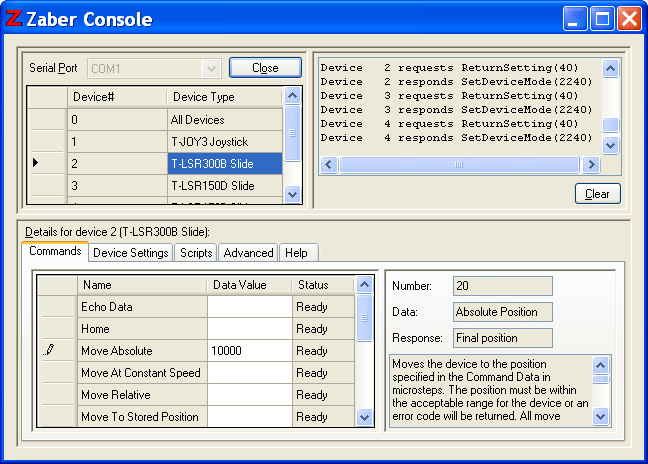Click the Device# column header
The image size is (648, 464).
117,97
